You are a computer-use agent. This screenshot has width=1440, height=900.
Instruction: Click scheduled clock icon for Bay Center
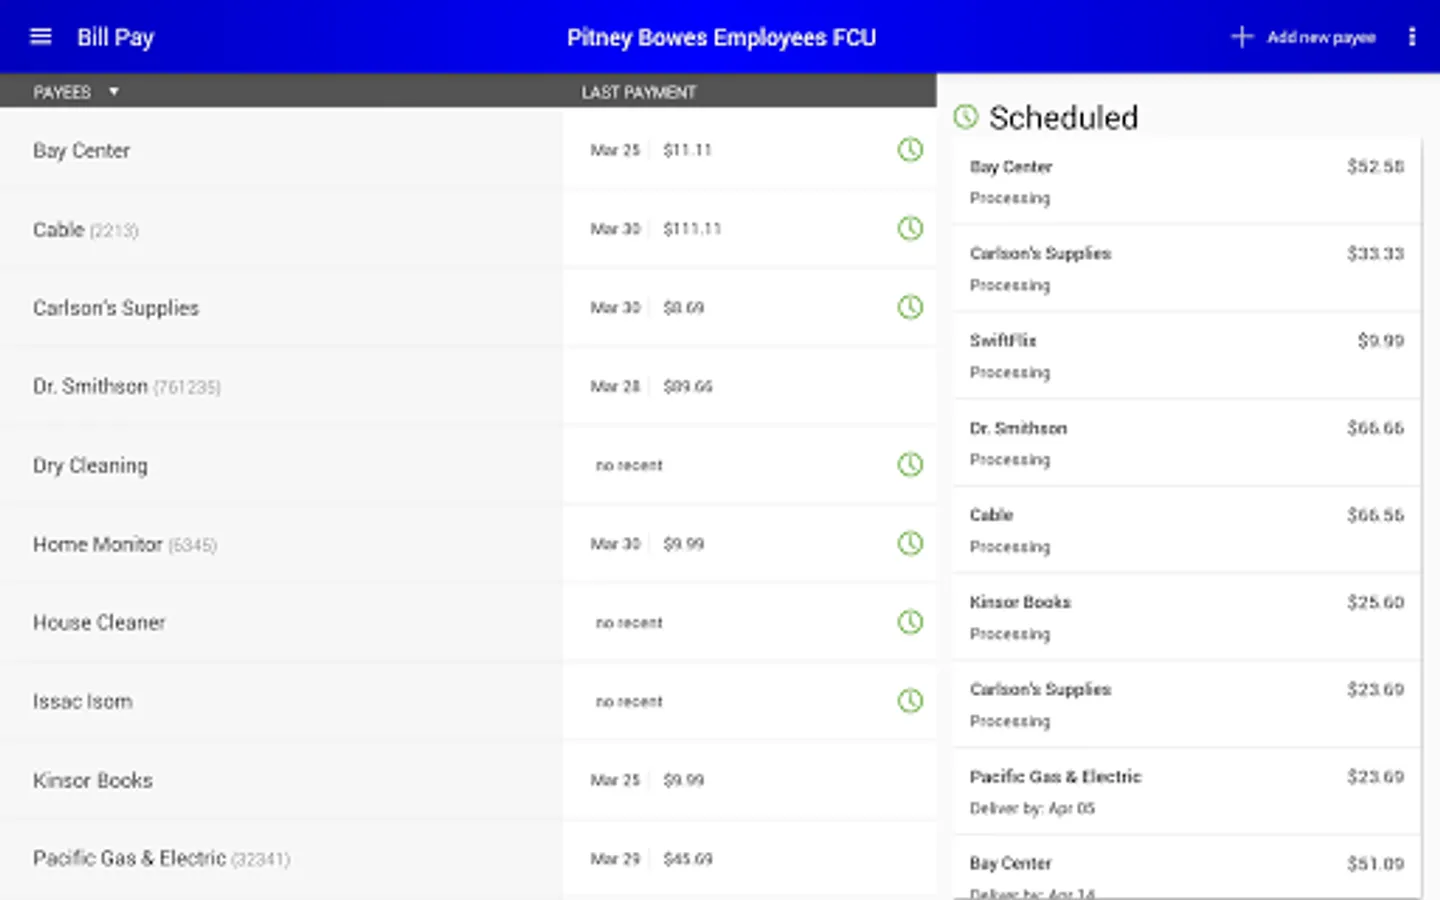click(910, 150)
